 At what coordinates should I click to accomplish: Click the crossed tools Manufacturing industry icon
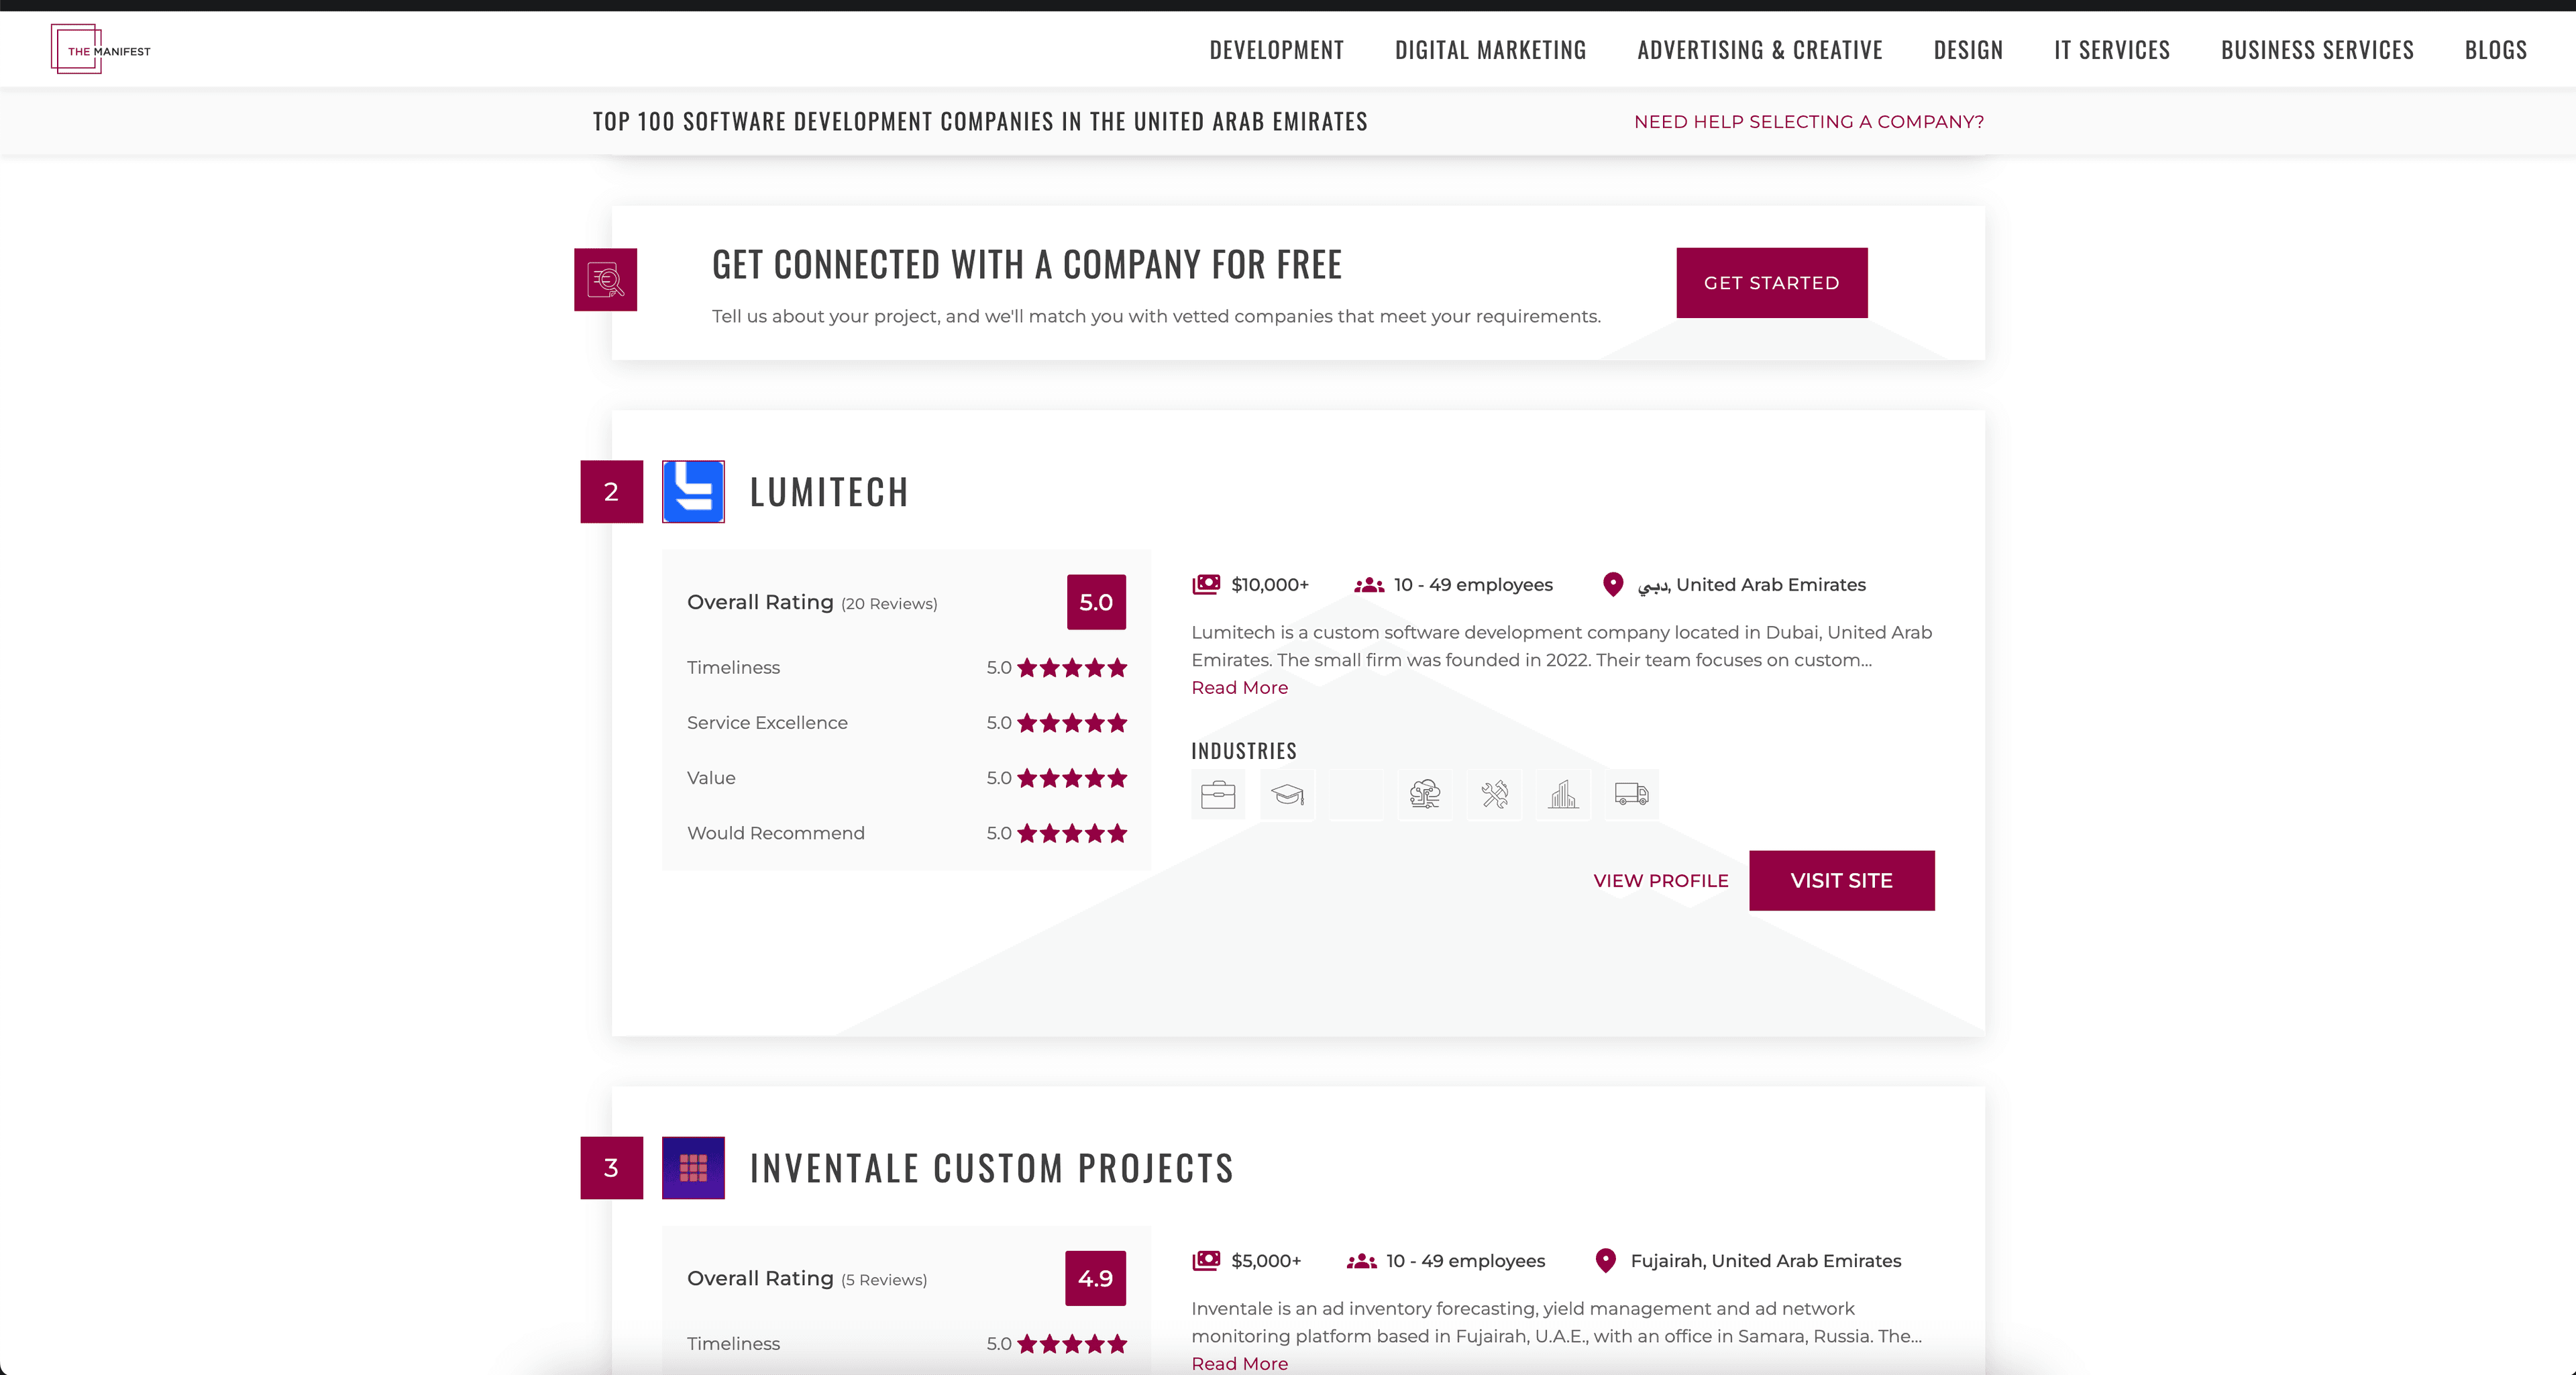(1493, 794)
